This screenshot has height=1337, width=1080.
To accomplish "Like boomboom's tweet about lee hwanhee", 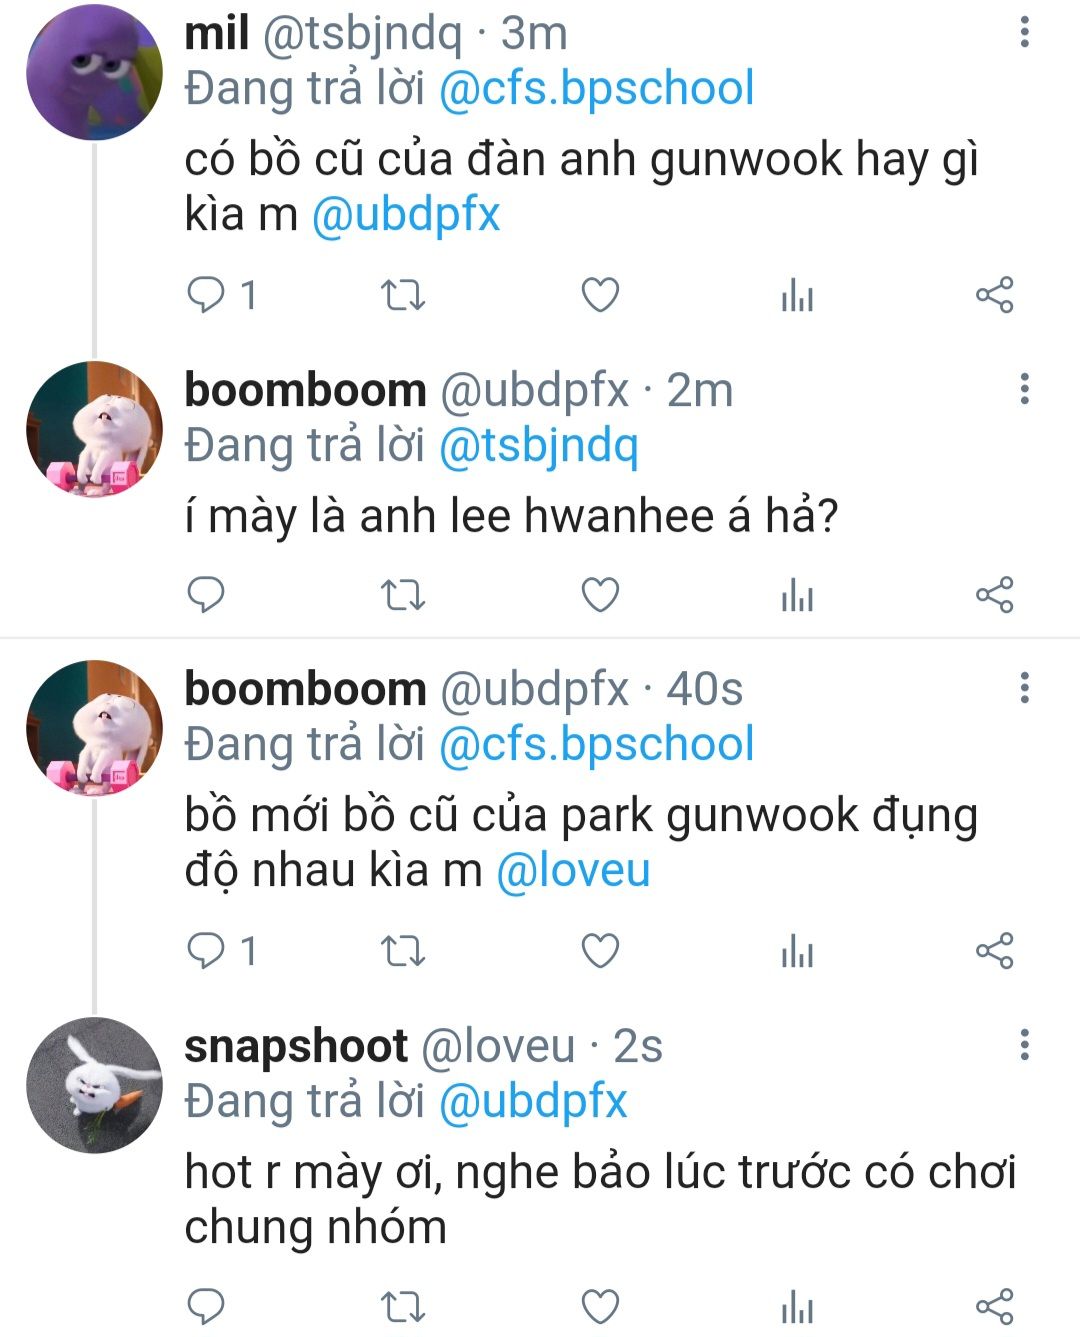I will pyautogui.click(x=600, y=595).
